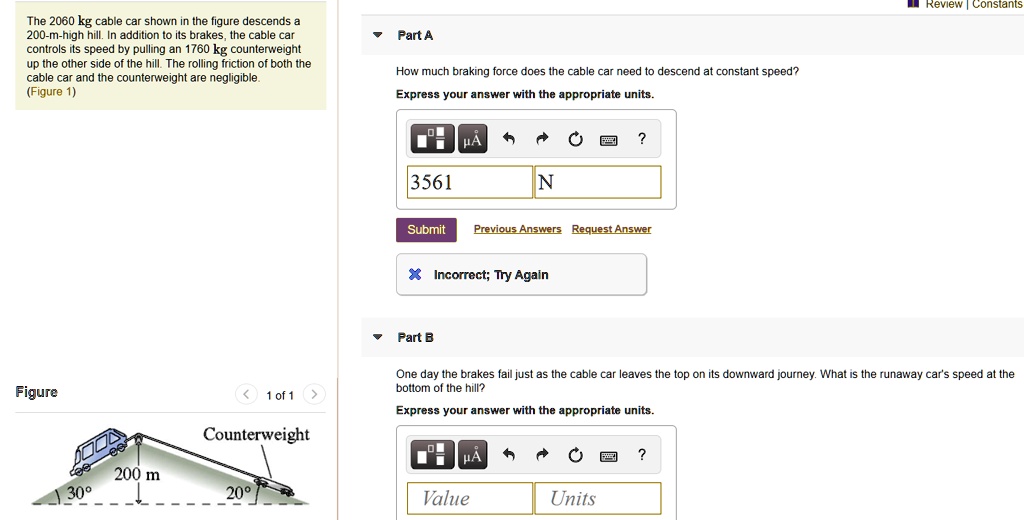Undo last entry in Part B
This screenshot has height=520, width=1024.
(x=509, y=456)
